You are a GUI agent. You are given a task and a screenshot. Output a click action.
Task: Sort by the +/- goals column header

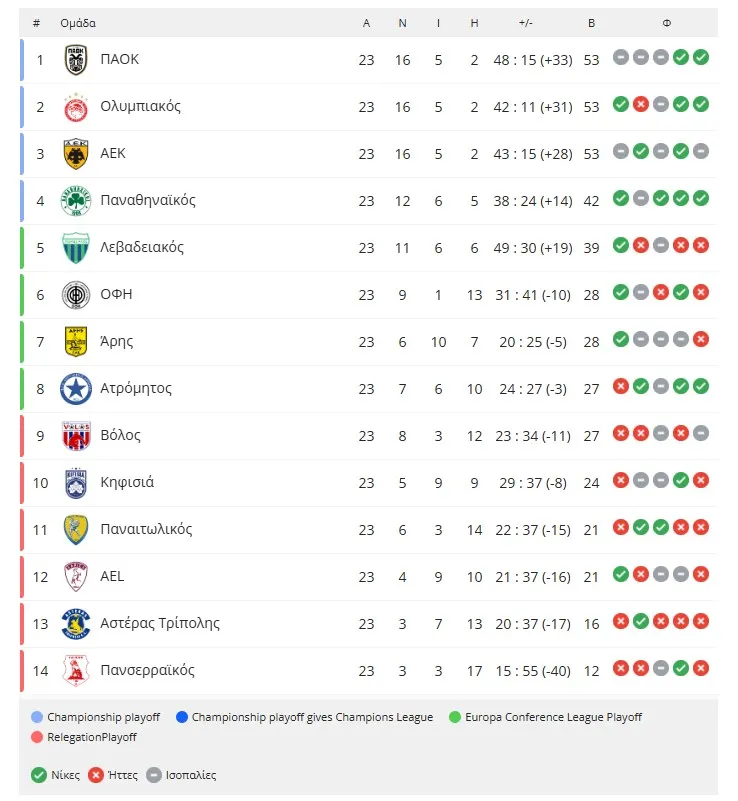(526, 23)
